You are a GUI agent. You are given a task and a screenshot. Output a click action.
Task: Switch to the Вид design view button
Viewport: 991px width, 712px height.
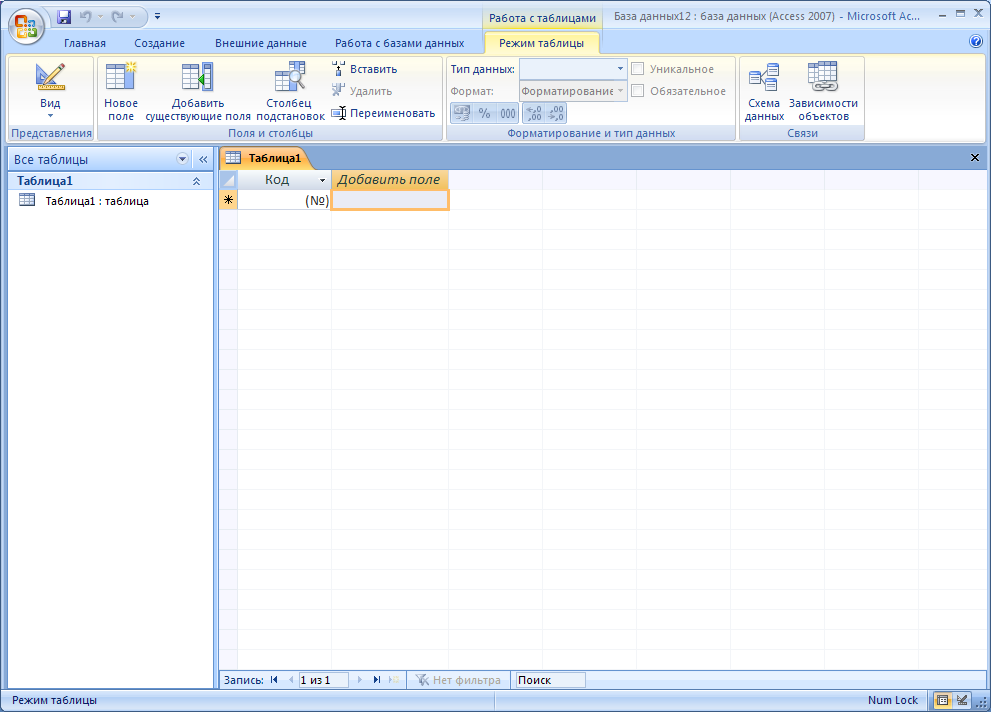pyautogui.click(x=50, y=84)
